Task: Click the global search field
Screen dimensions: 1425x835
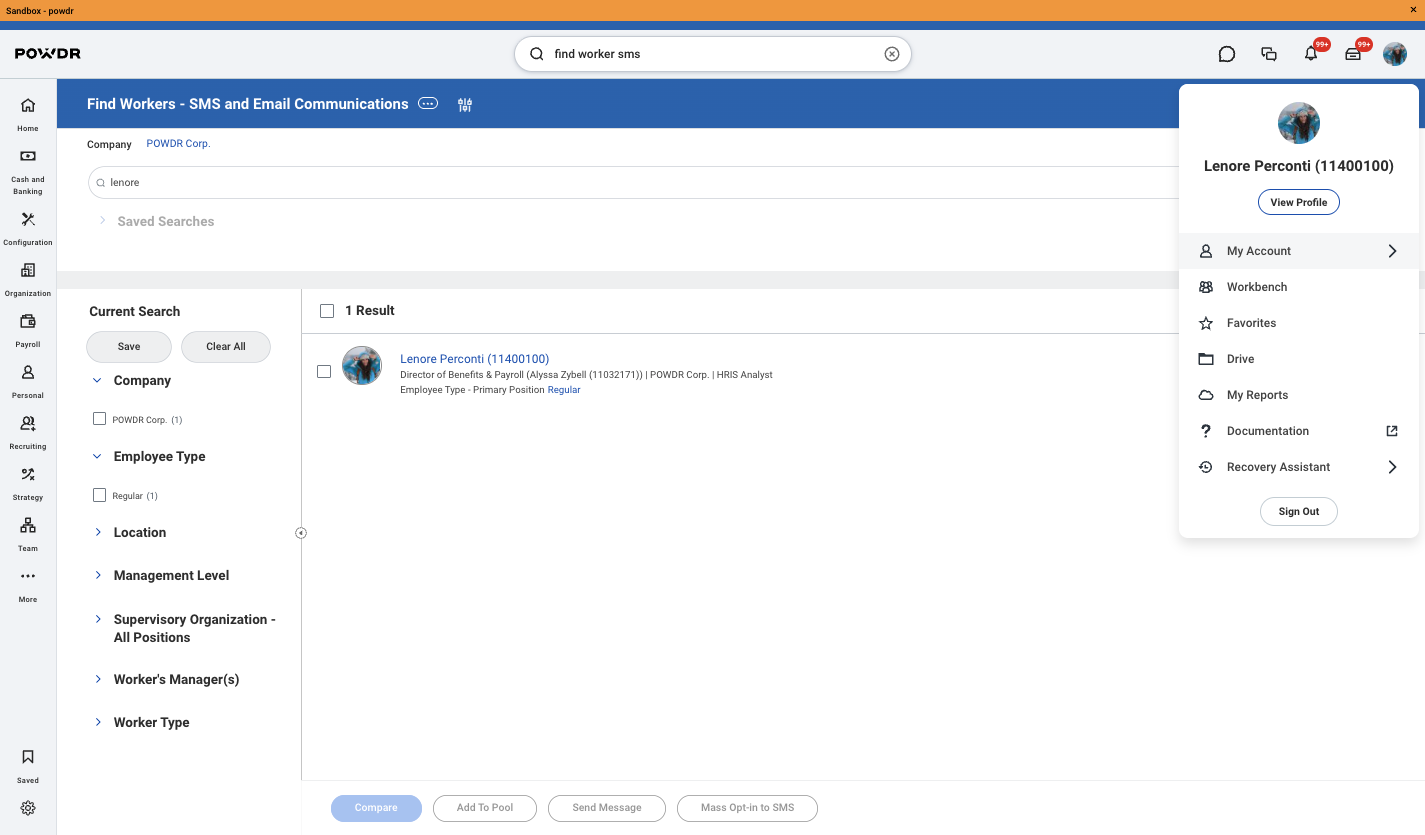Action: coord(713,54)
